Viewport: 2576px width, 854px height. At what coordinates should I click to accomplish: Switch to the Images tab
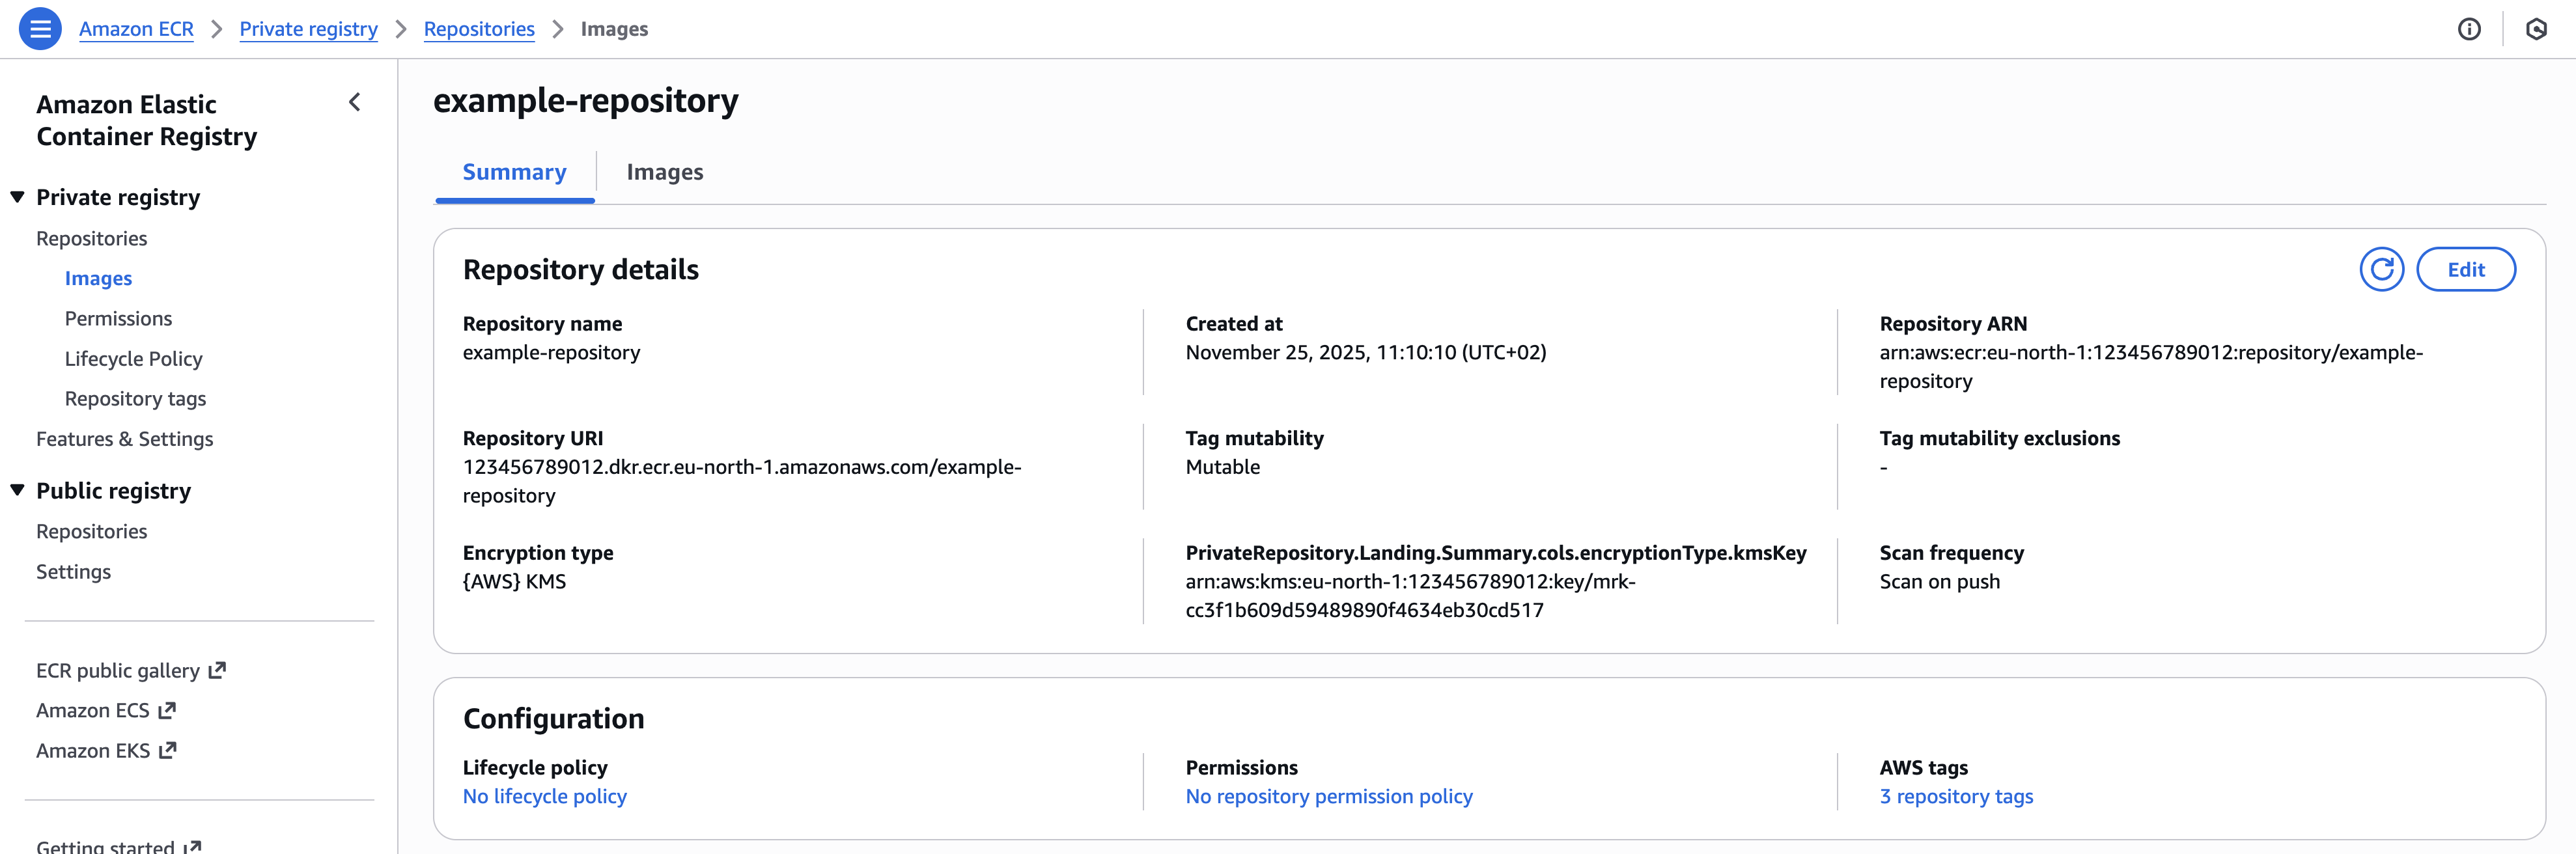665,172
